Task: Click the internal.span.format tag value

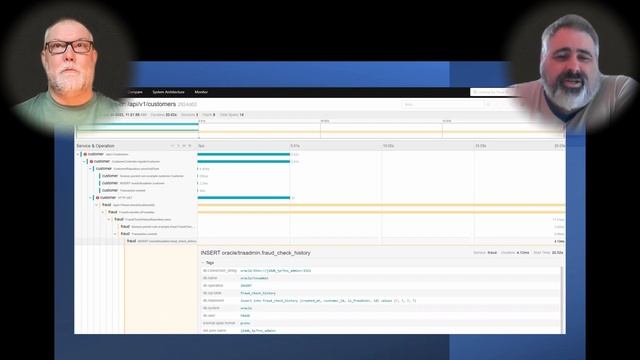Action: tap(245, 323)
